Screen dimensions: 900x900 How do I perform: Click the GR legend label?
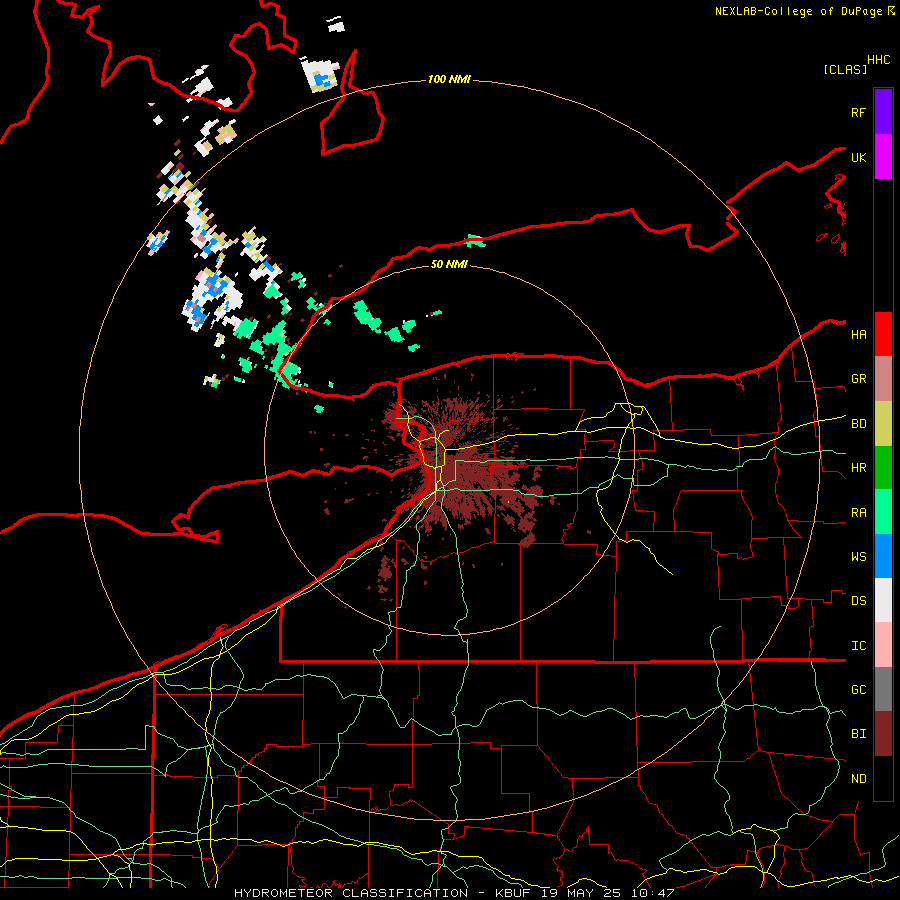point(859,379)
